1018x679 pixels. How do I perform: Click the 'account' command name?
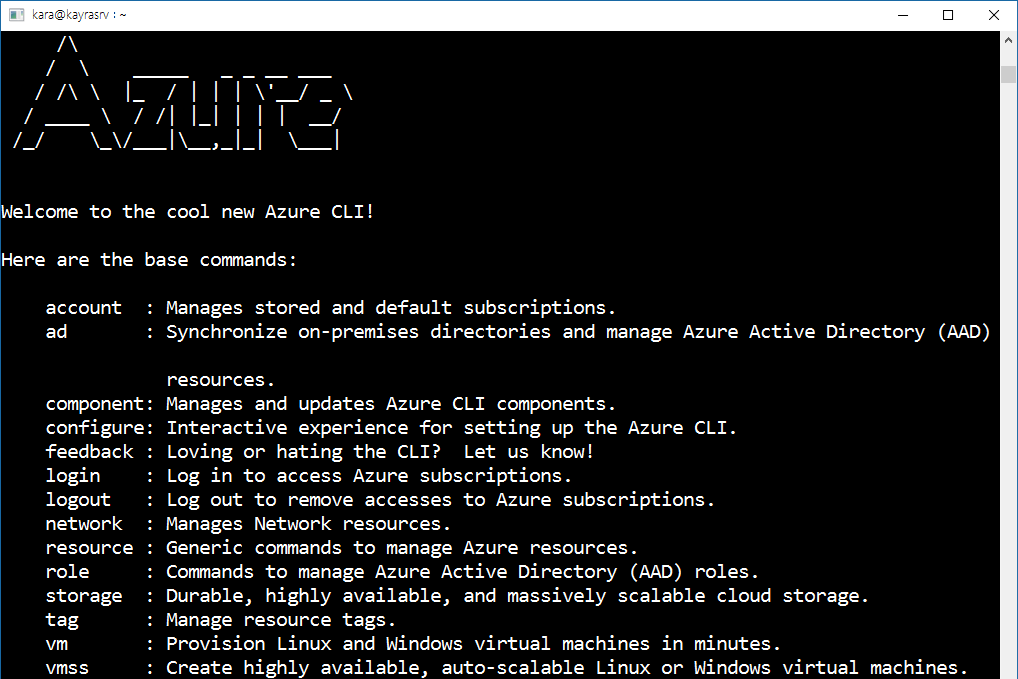click(x=84, y=308)
